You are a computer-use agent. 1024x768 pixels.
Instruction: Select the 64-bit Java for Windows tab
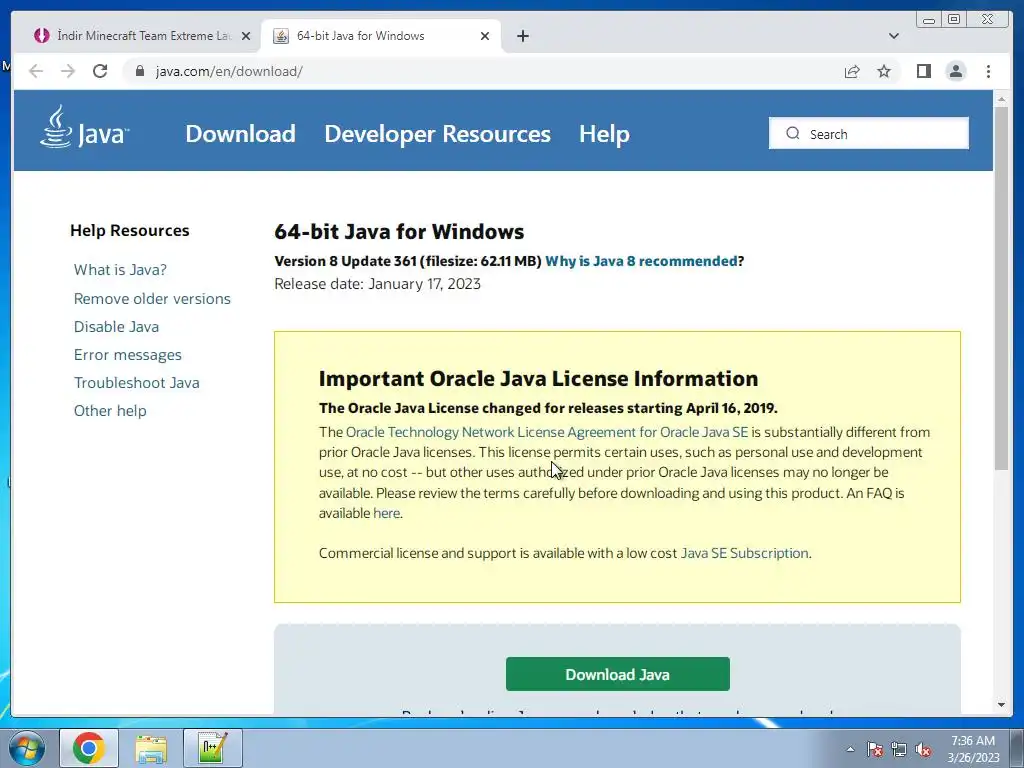point(381,36)
